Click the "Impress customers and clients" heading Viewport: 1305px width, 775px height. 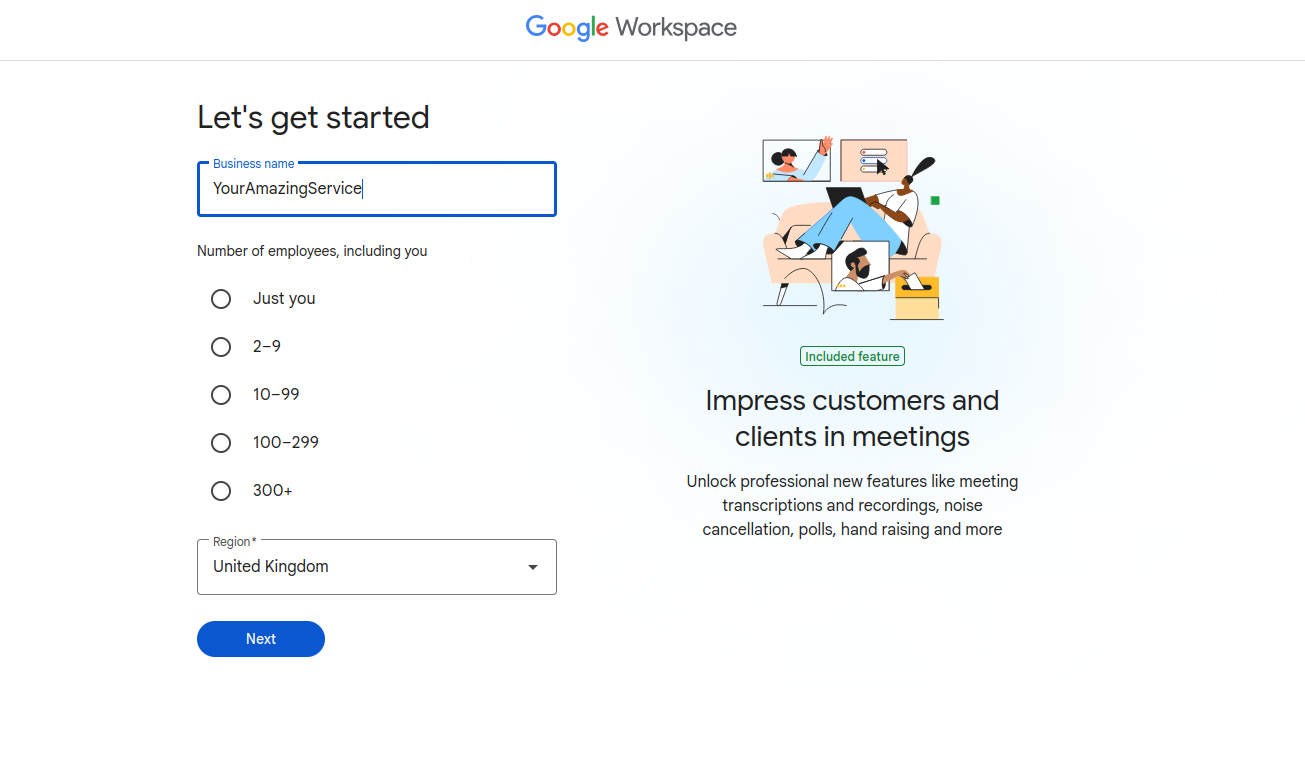pos(852,418)
